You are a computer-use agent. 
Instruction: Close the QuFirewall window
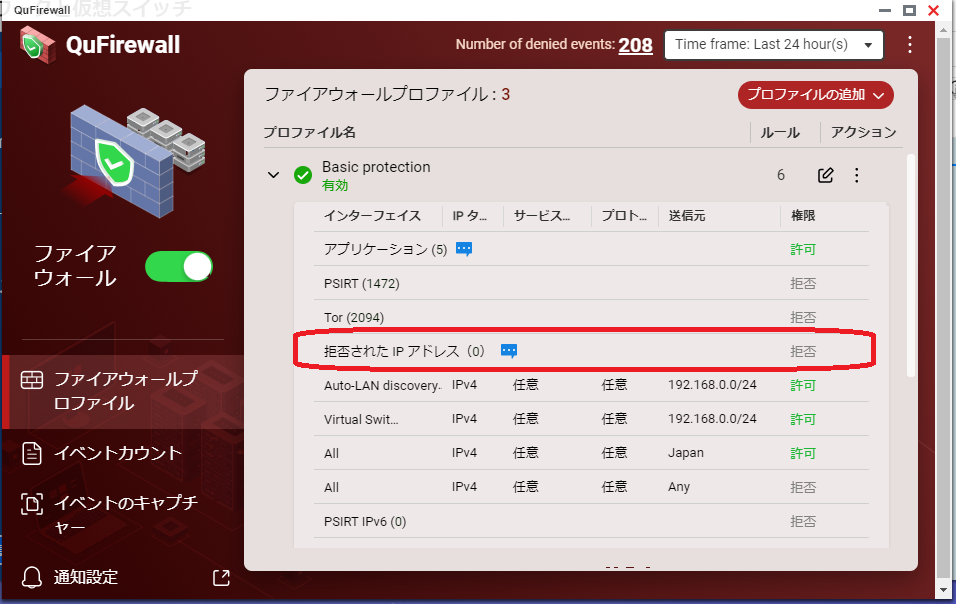click(933, 10)
